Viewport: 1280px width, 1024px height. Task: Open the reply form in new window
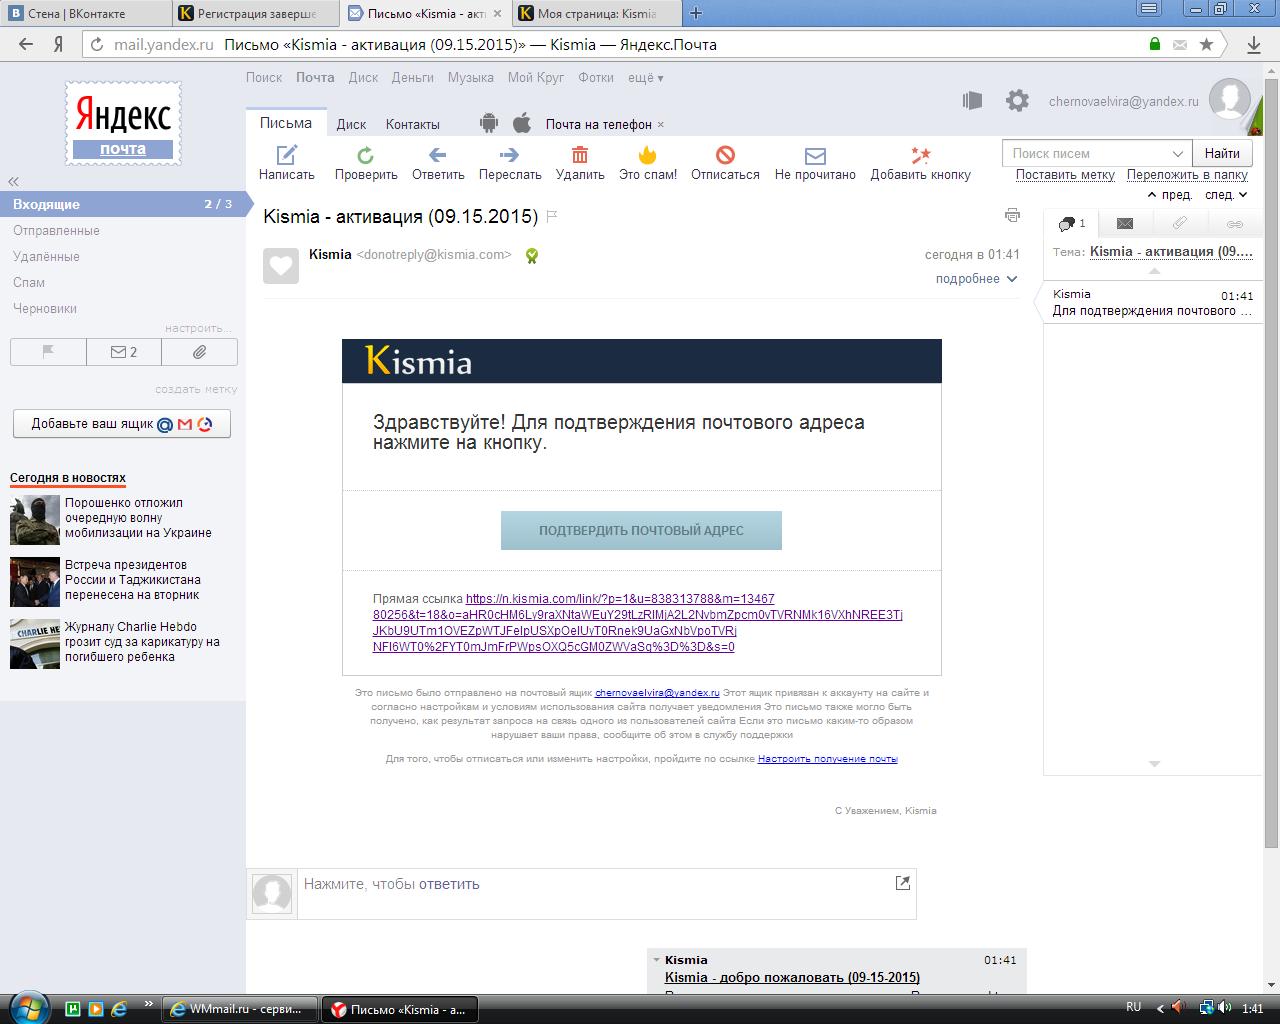903,882
